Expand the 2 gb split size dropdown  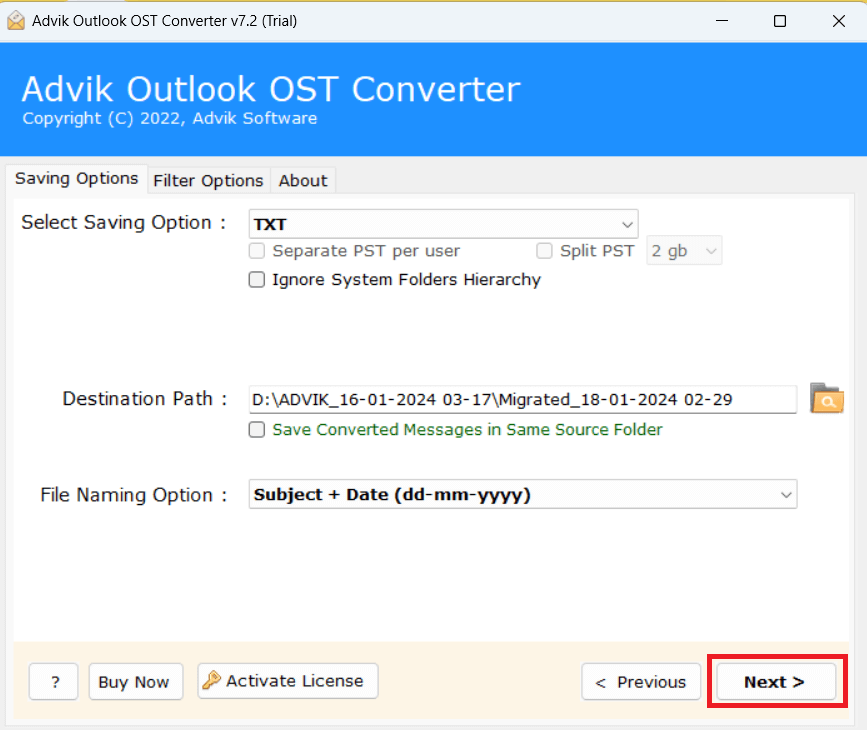pyautogui.click(x=684, y=251)
